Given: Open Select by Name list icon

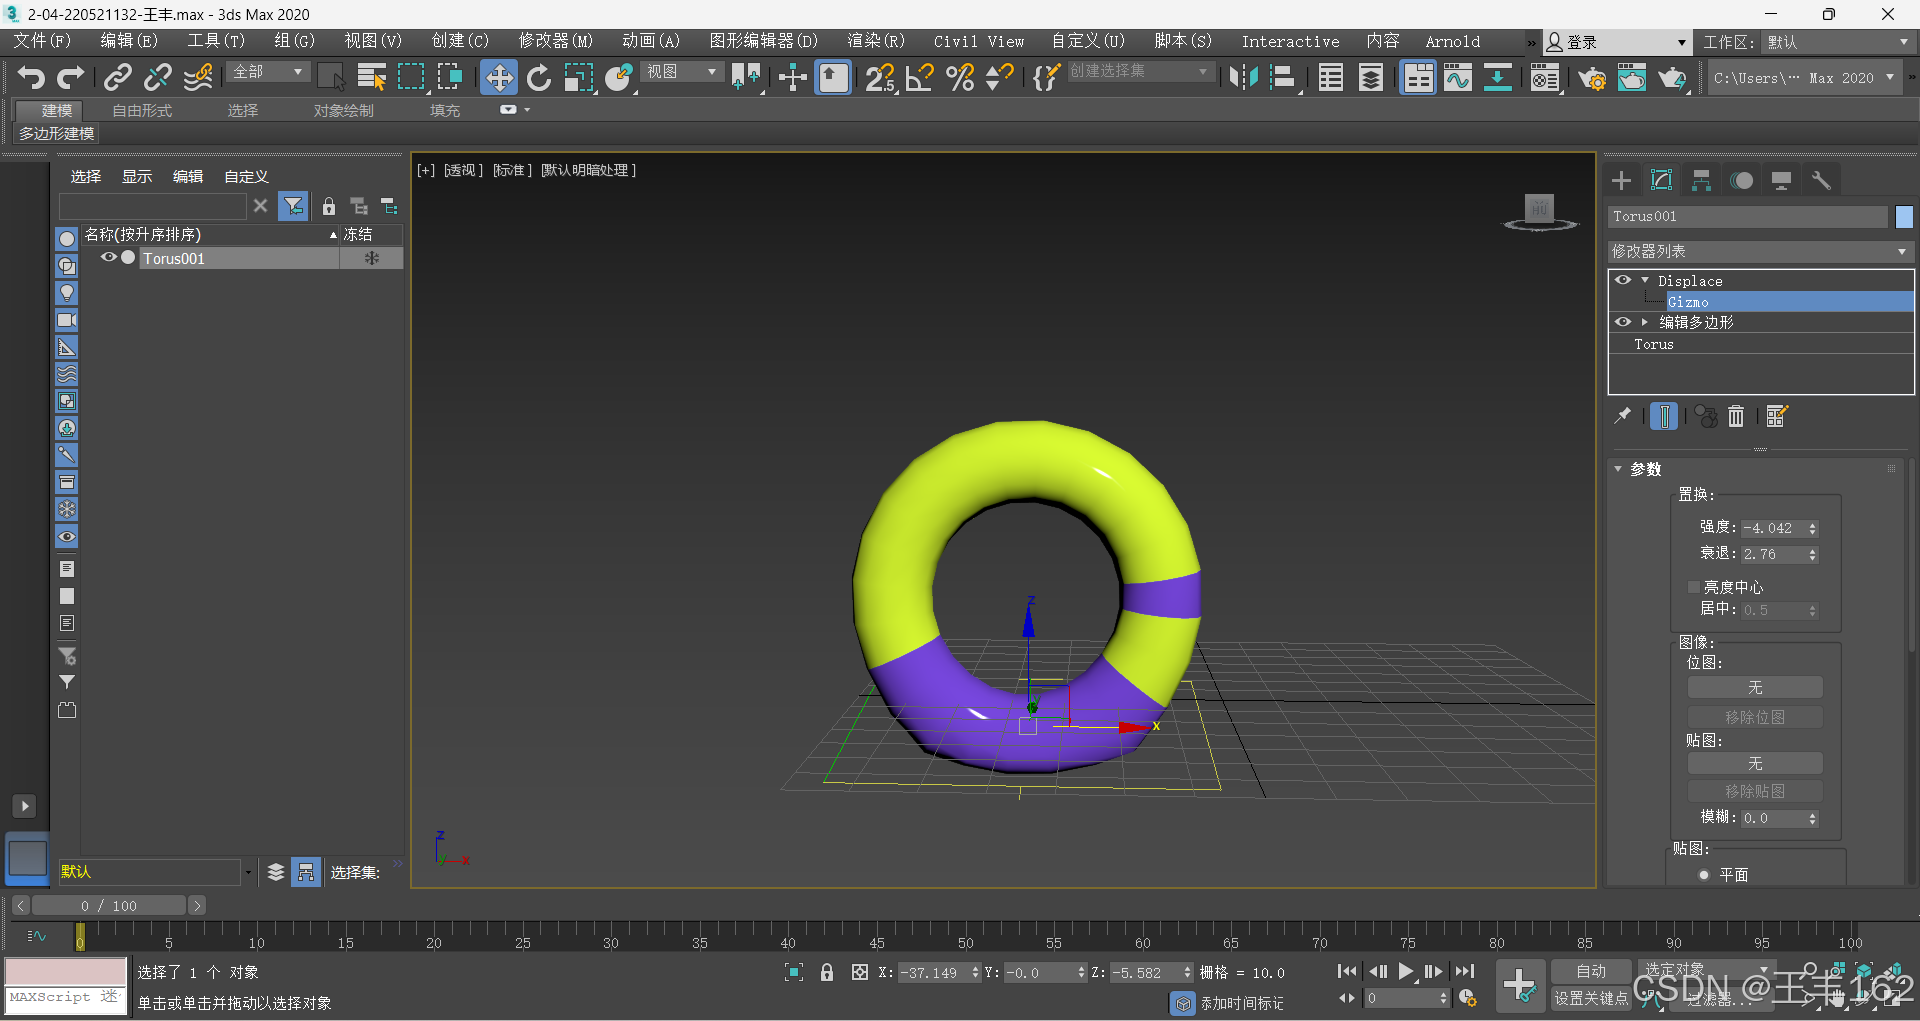Looking at the screenshot, I should 372,77.
